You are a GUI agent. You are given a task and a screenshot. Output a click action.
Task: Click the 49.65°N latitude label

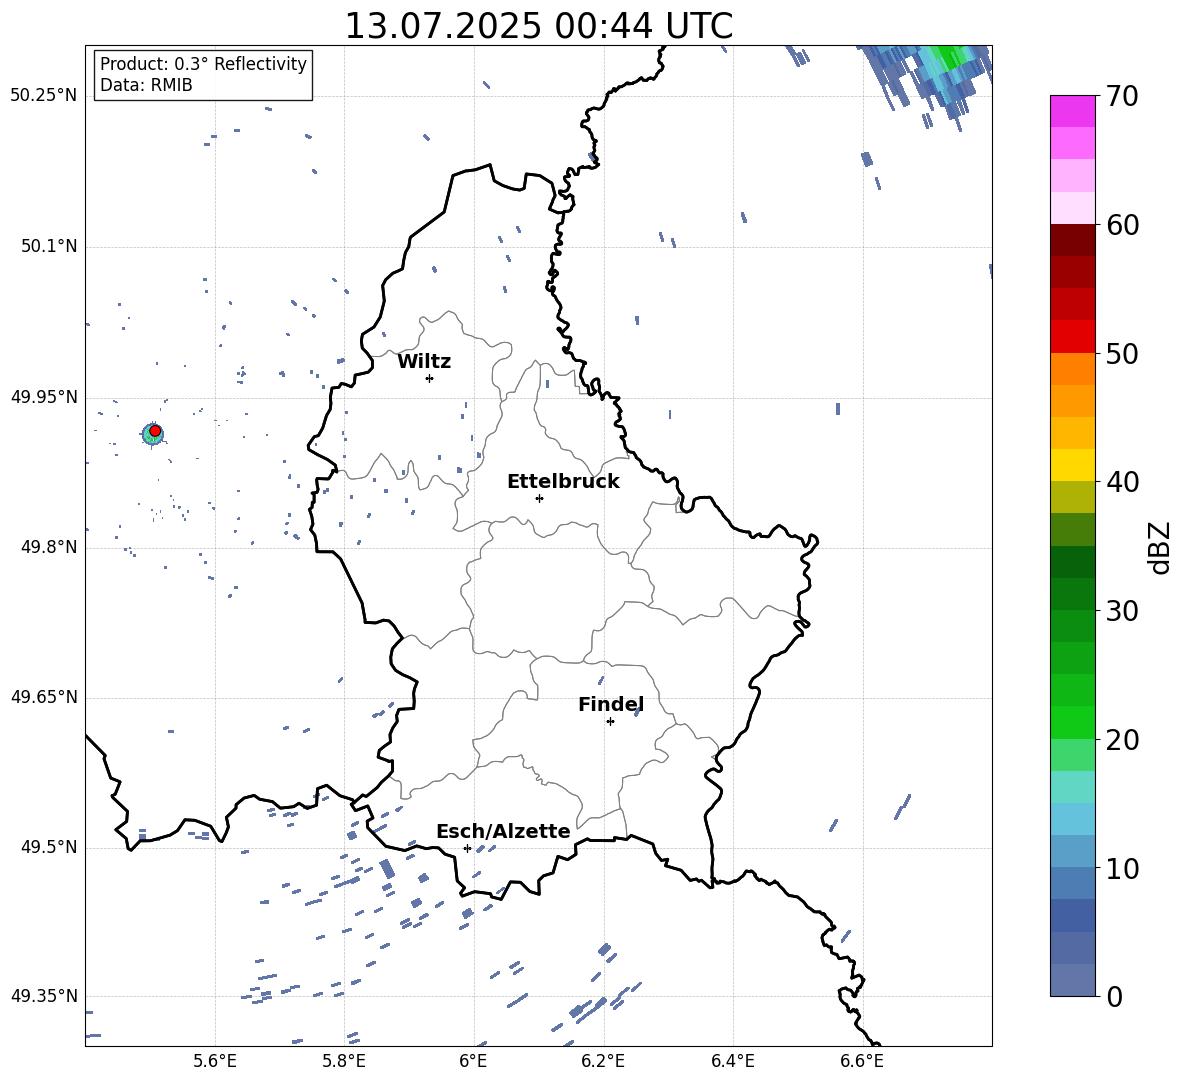44,697
